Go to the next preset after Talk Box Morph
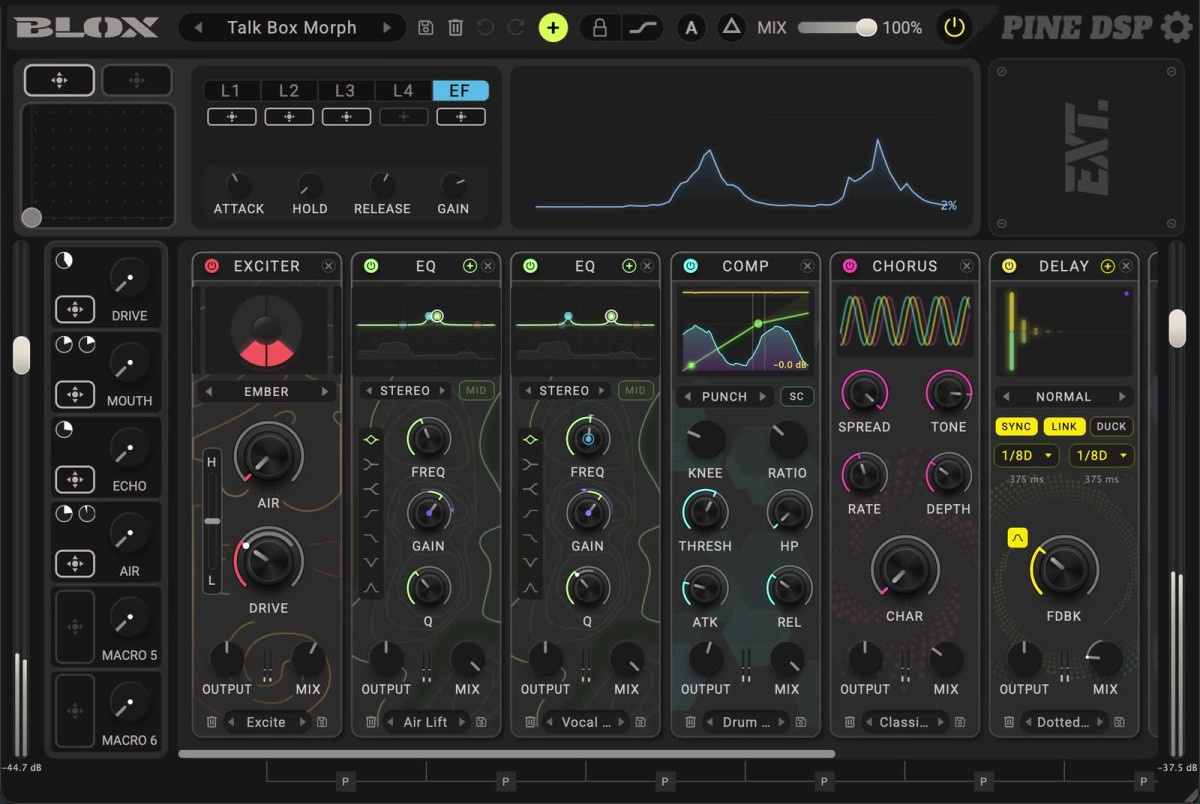Viewport: 1200px width, 804px height. [387, 28]
